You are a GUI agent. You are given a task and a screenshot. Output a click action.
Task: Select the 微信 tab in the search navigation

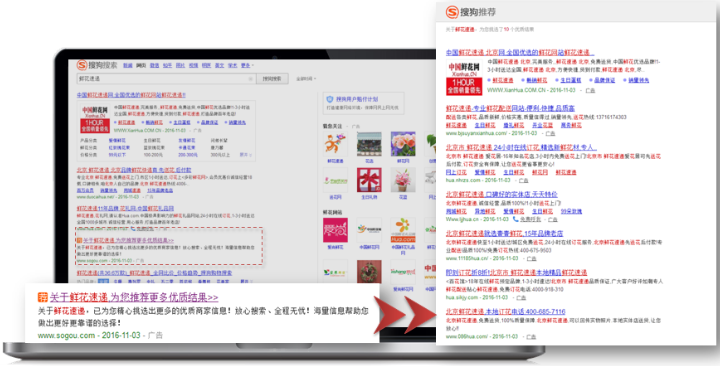[x=154, y=66]
